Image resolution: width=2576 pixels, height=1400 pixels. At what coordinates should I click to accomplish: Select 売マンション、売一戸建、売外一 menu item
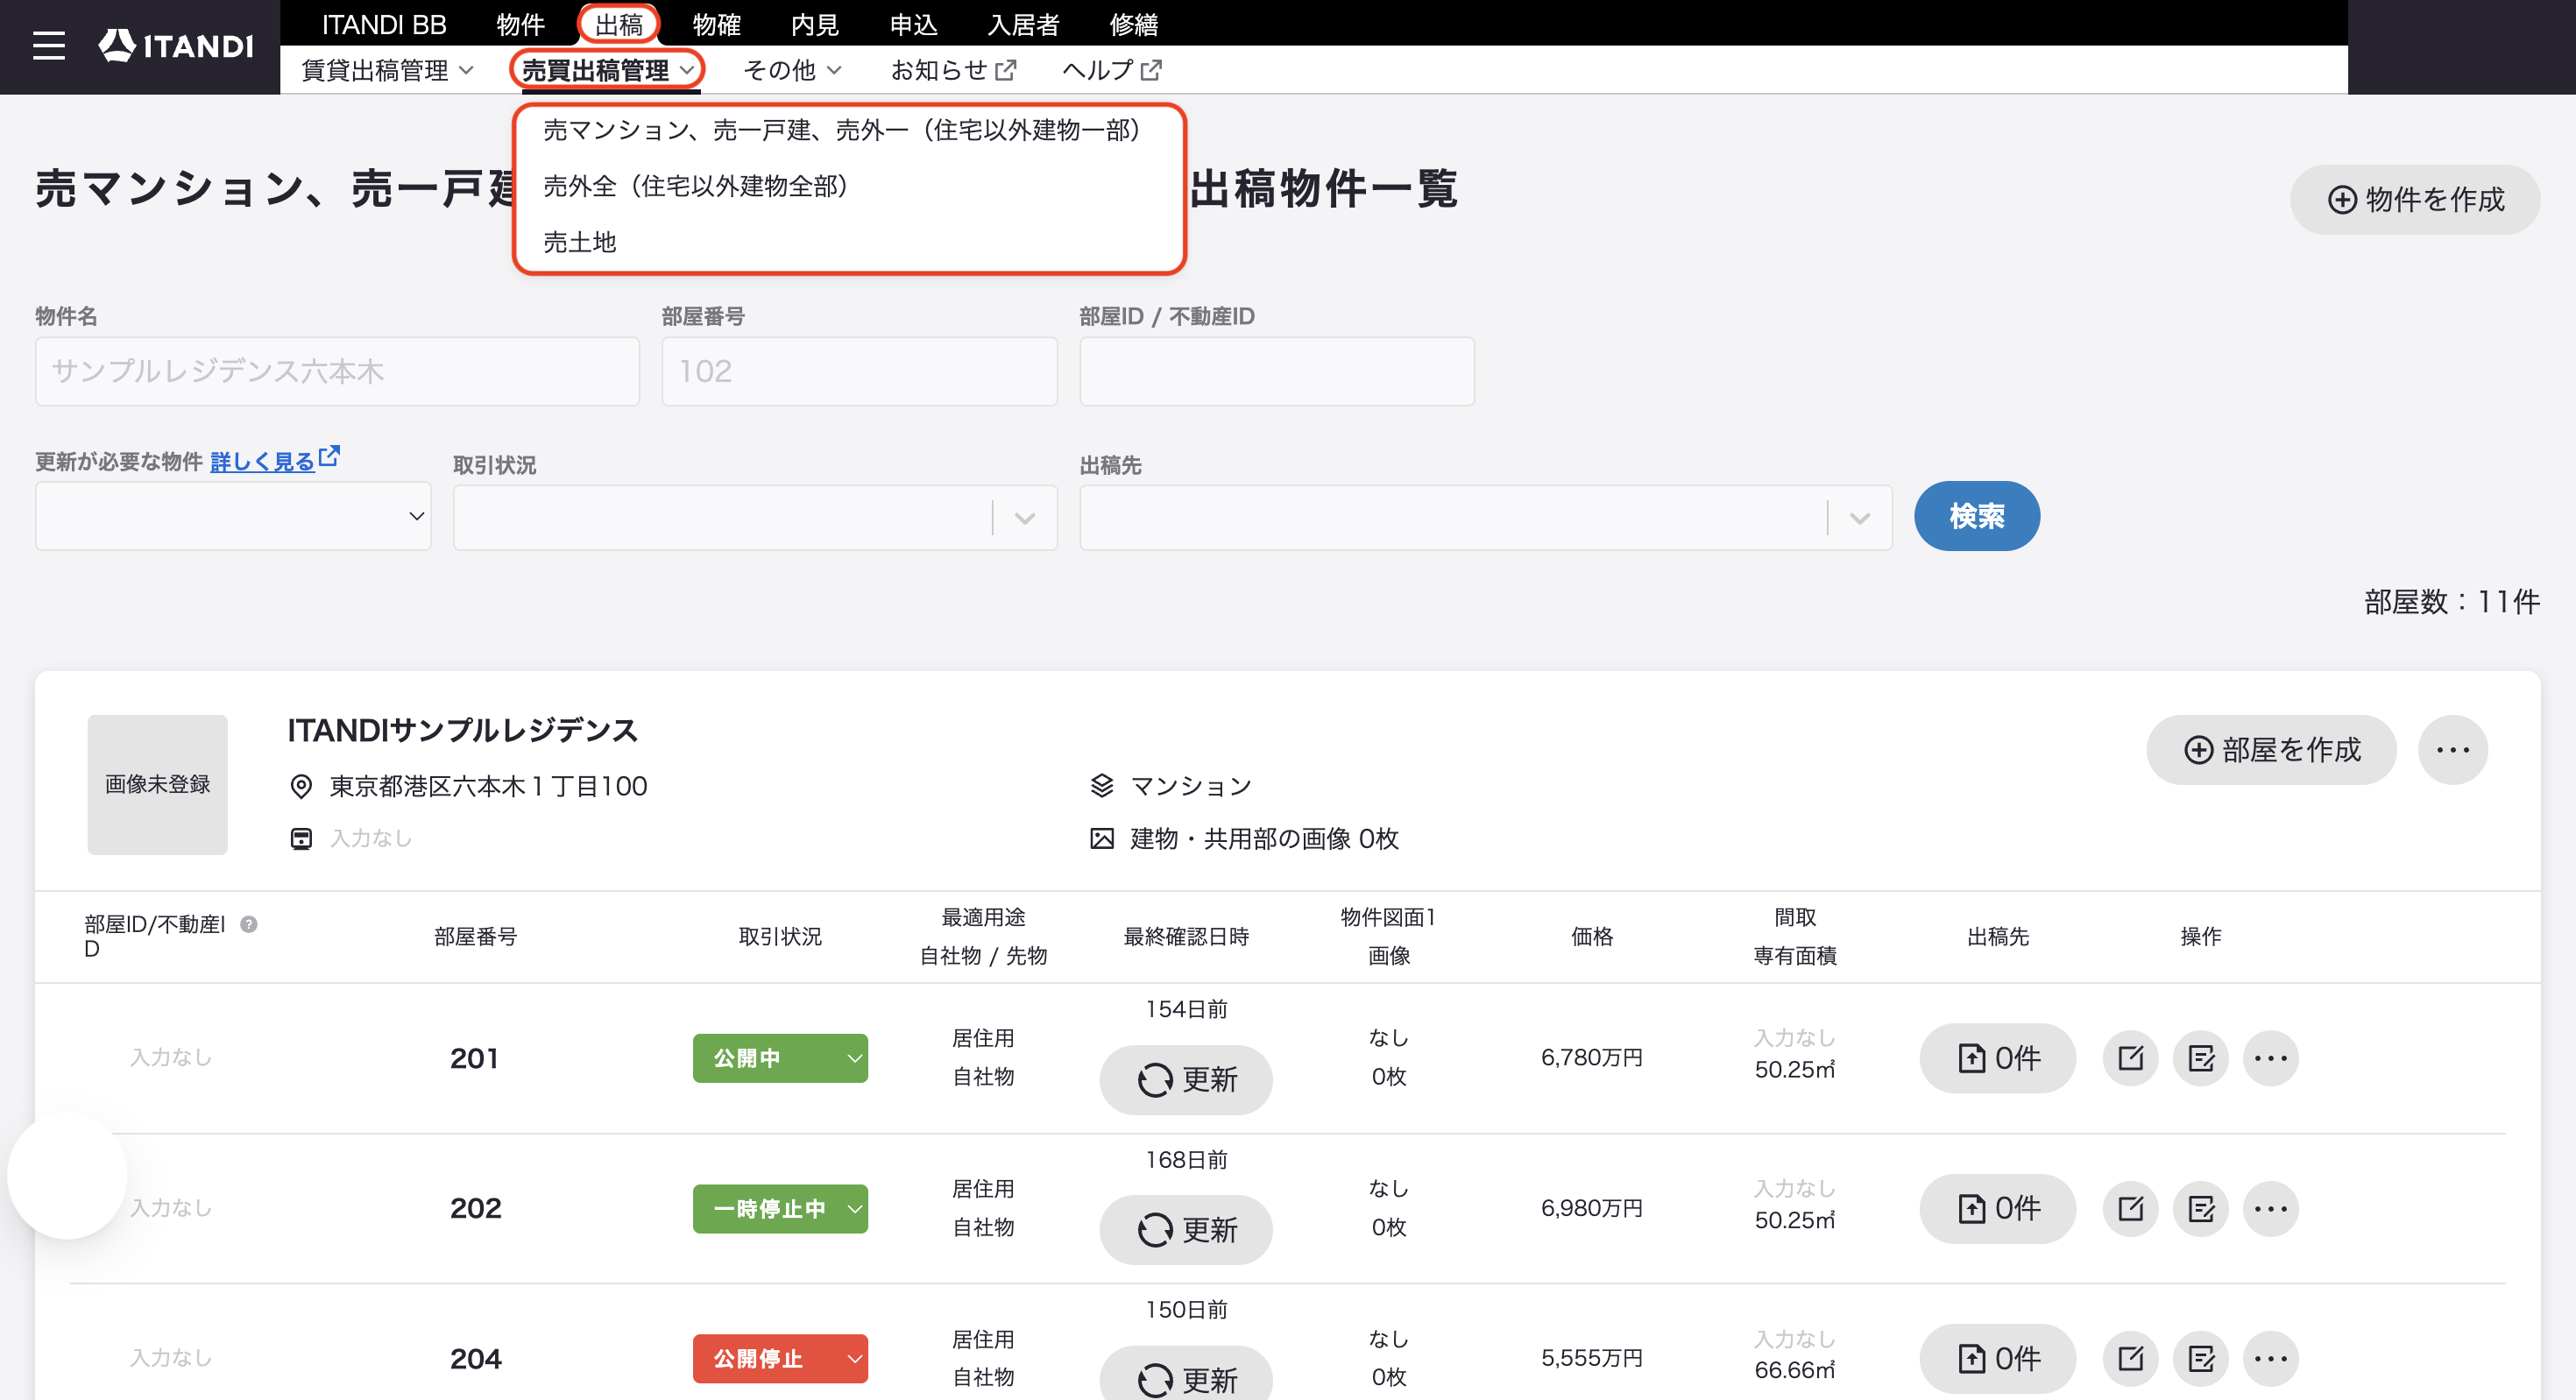[848, 130]
